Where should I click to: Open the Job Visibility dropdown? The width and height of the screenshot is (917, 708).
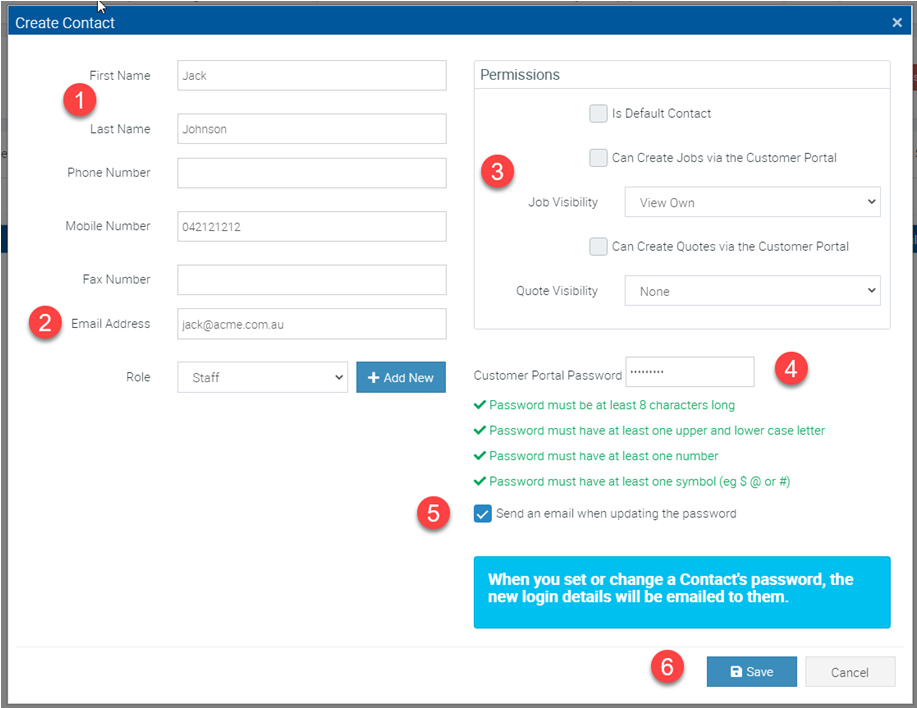(x=752, y=202)
